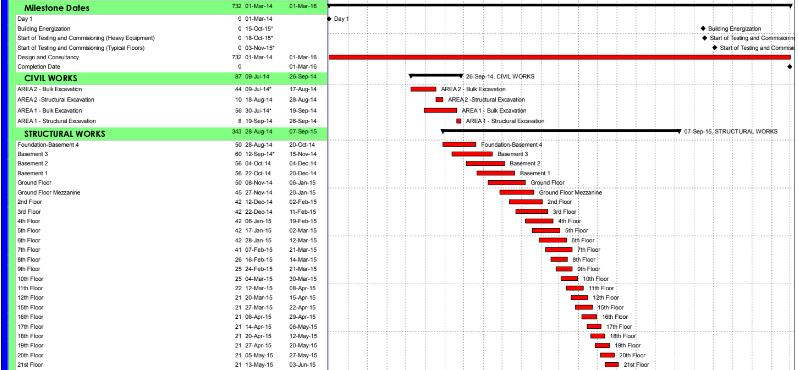Click finish date 07-Sep-15 of STRUCTURAL WORKS
This screenshot has width=798, height=370.
(303, 131)
